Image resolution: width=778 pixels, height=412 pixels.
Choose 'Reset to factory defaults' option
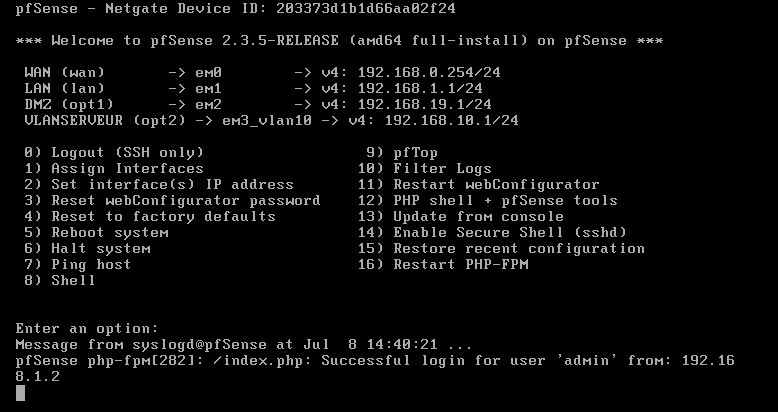[x=150, y=217]
